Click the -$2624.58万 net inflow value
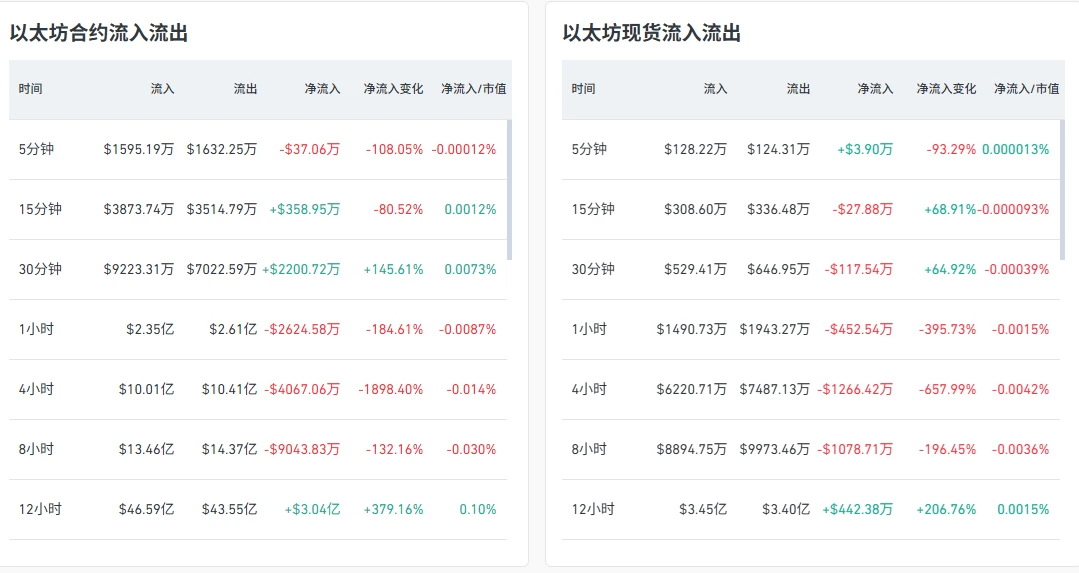1079x573 pixels. click(x=302, y=329)
